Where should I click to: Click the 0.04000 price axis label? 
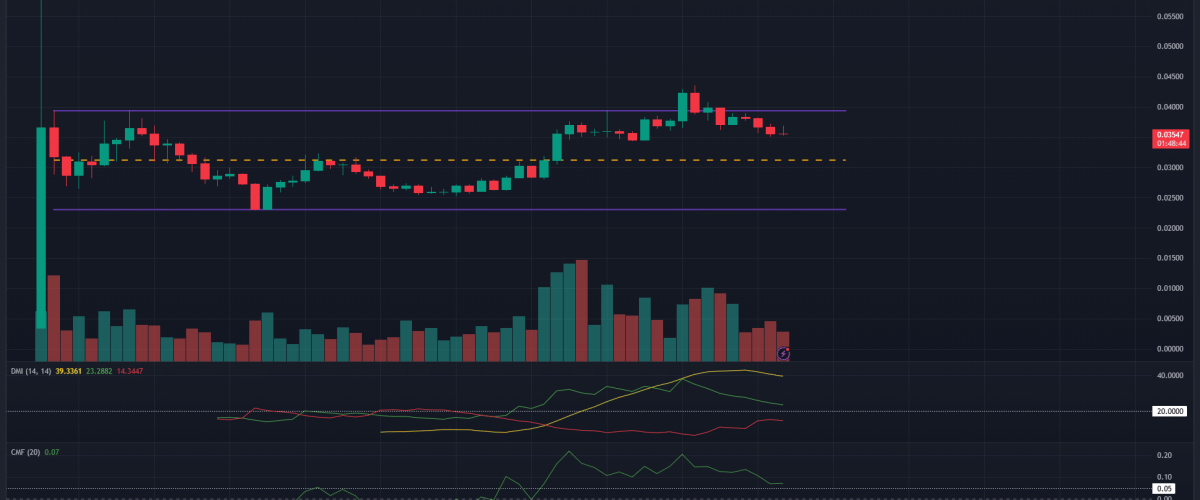pos(1169,107)
